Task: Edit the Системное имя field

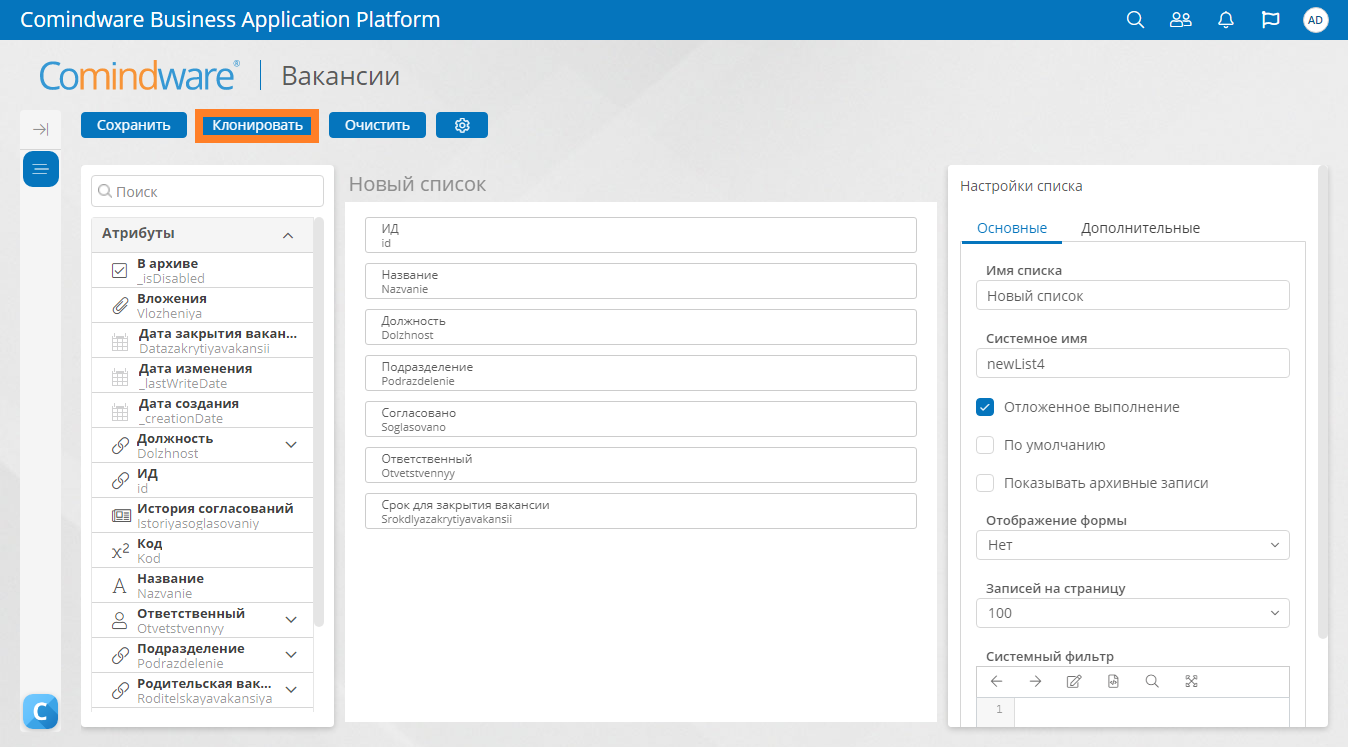Action: click(1133, 364)
